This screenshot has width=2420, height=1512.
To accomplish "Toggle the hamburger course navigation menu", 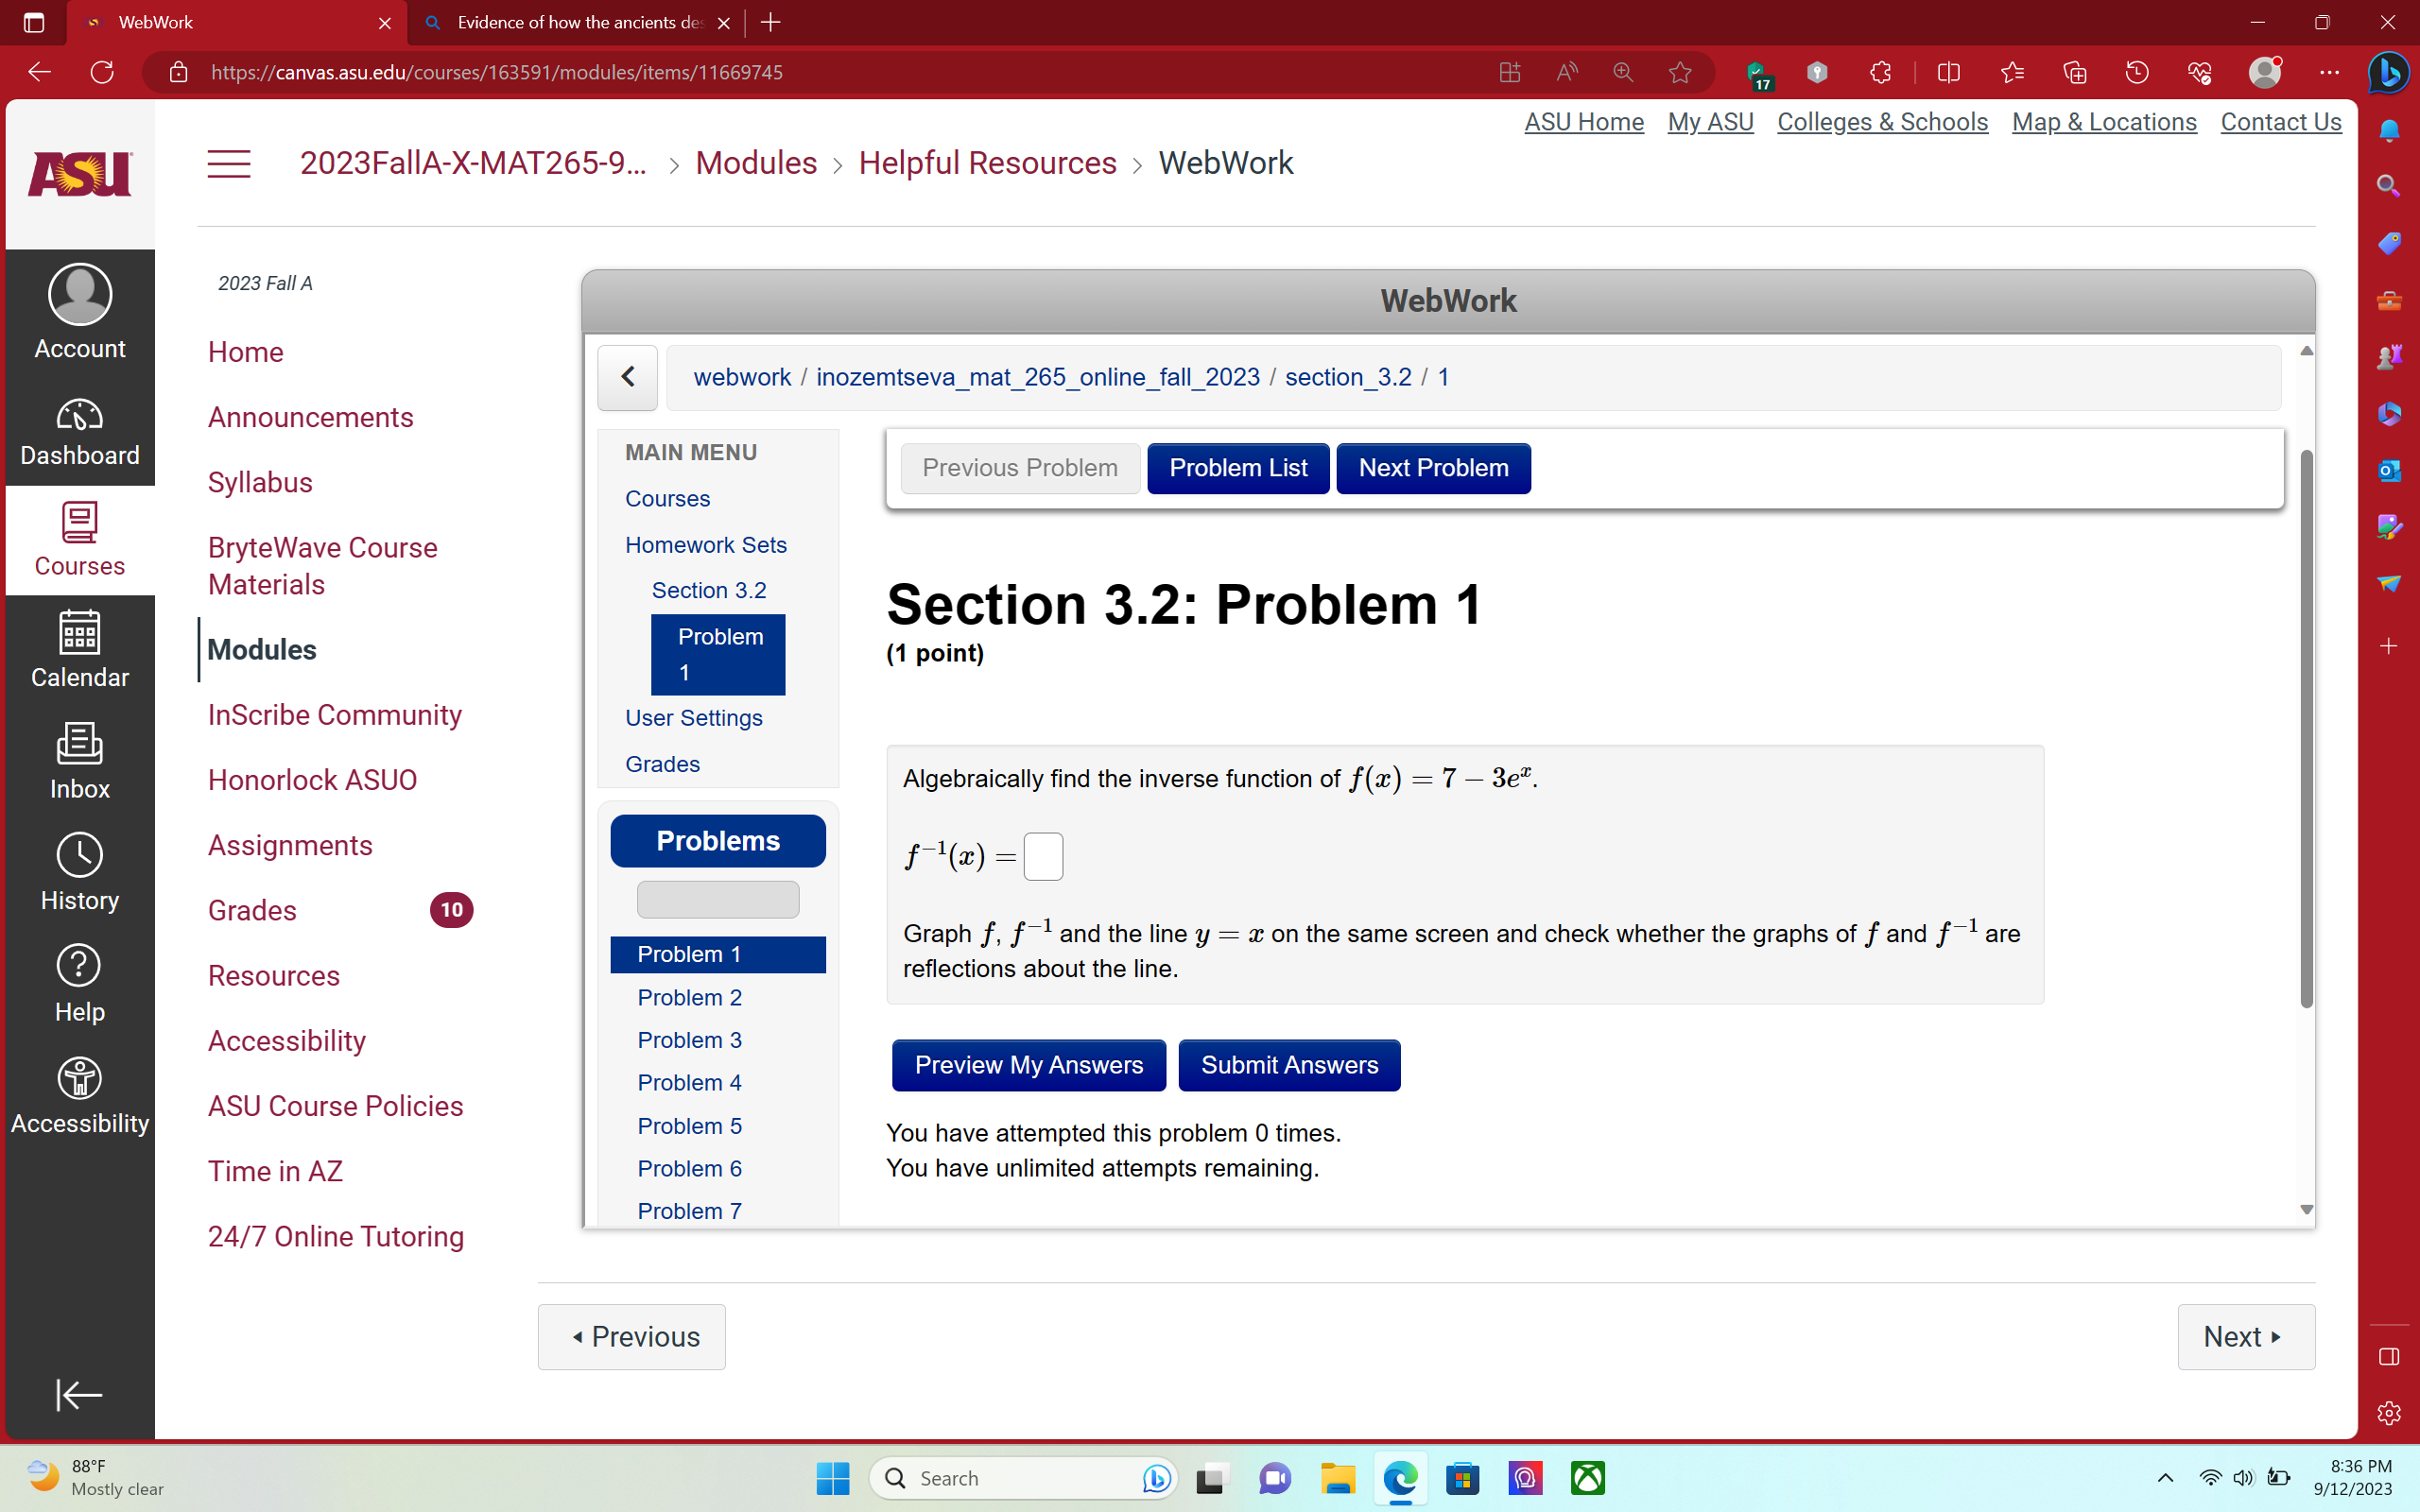I will (x=229, y=164).
